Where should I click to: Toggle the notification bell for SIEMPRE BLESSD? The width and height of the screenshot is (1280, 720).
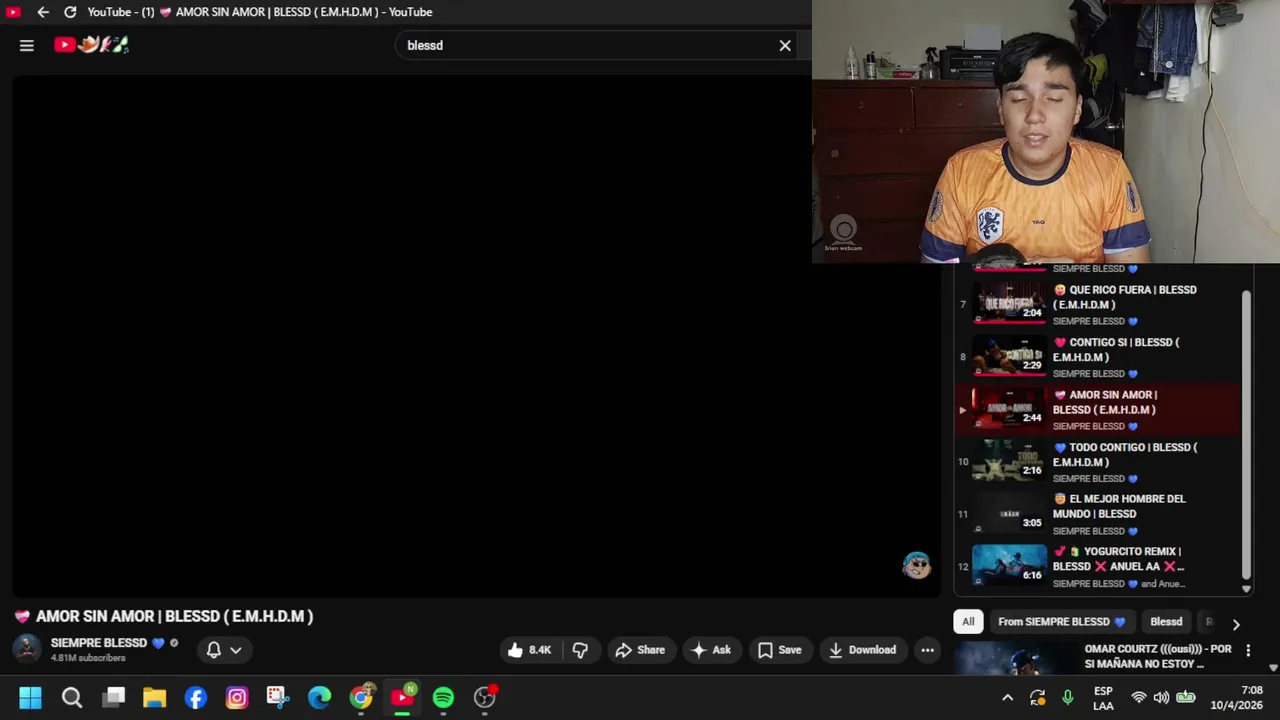[x=213, y=650]
